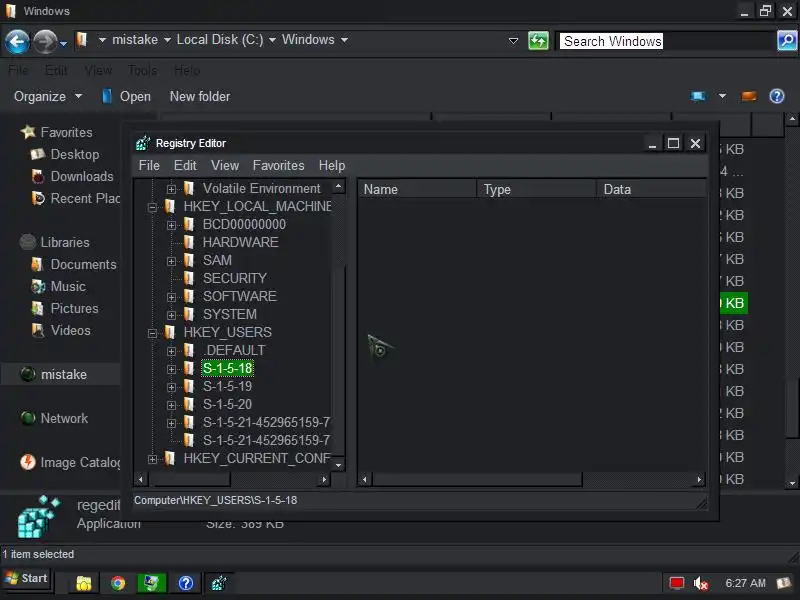This screenshot has width=800, height=600.
Task: Open Registry Editor Edit menu
Action: pyautogui.click(x=185, y=165)
